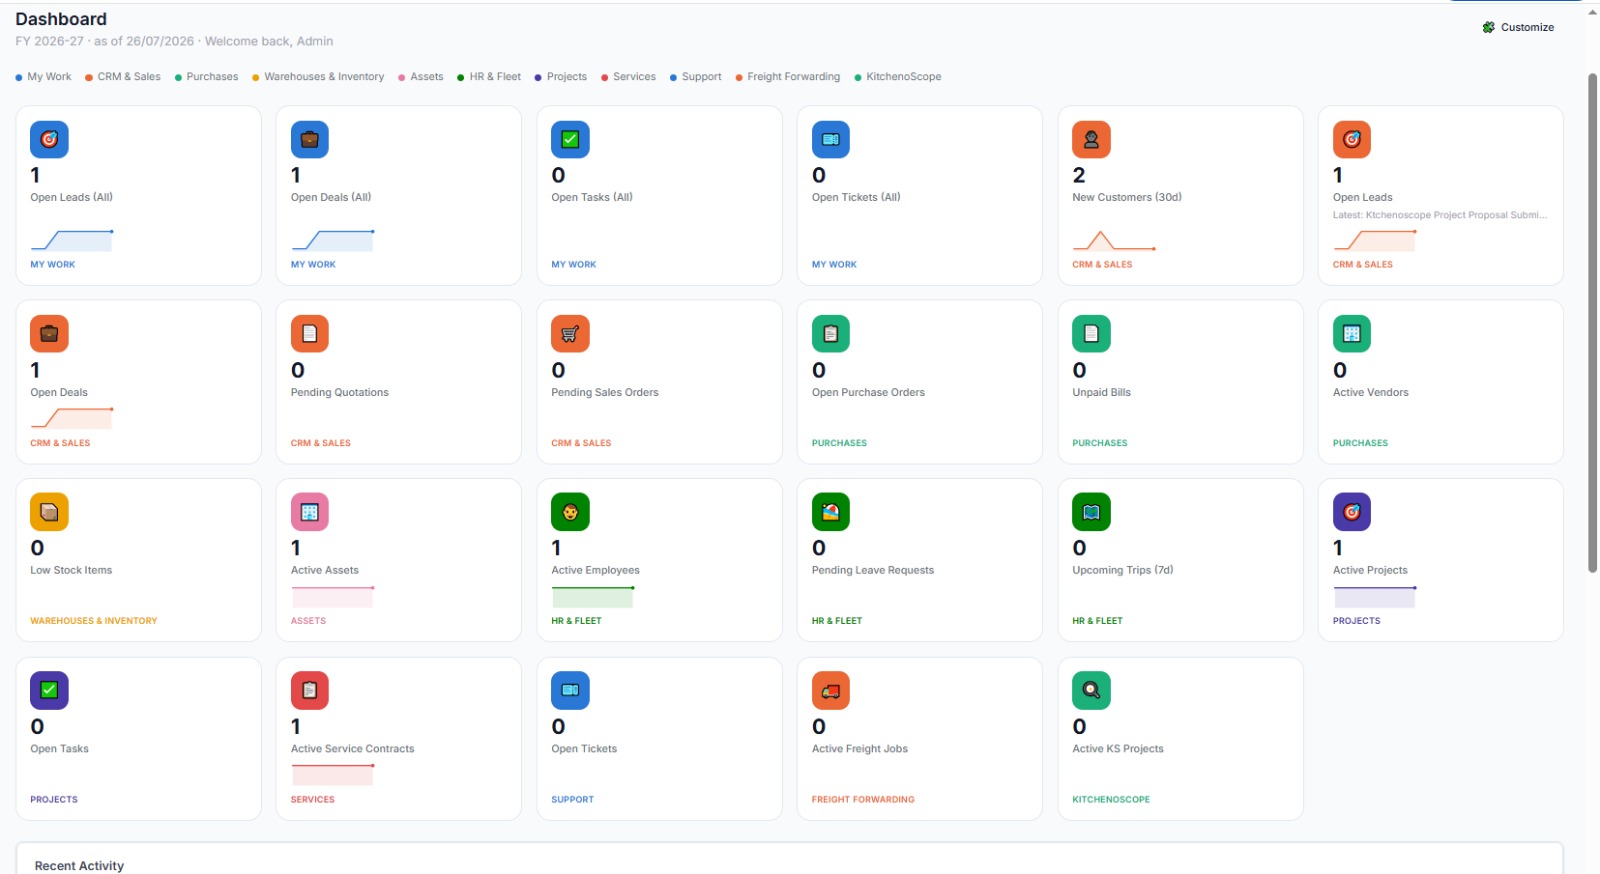Image resolution: width=1600 pixels, height=874 pixels.
Task: Click the Active Vendors building icon
Action: coord(1352,334)
